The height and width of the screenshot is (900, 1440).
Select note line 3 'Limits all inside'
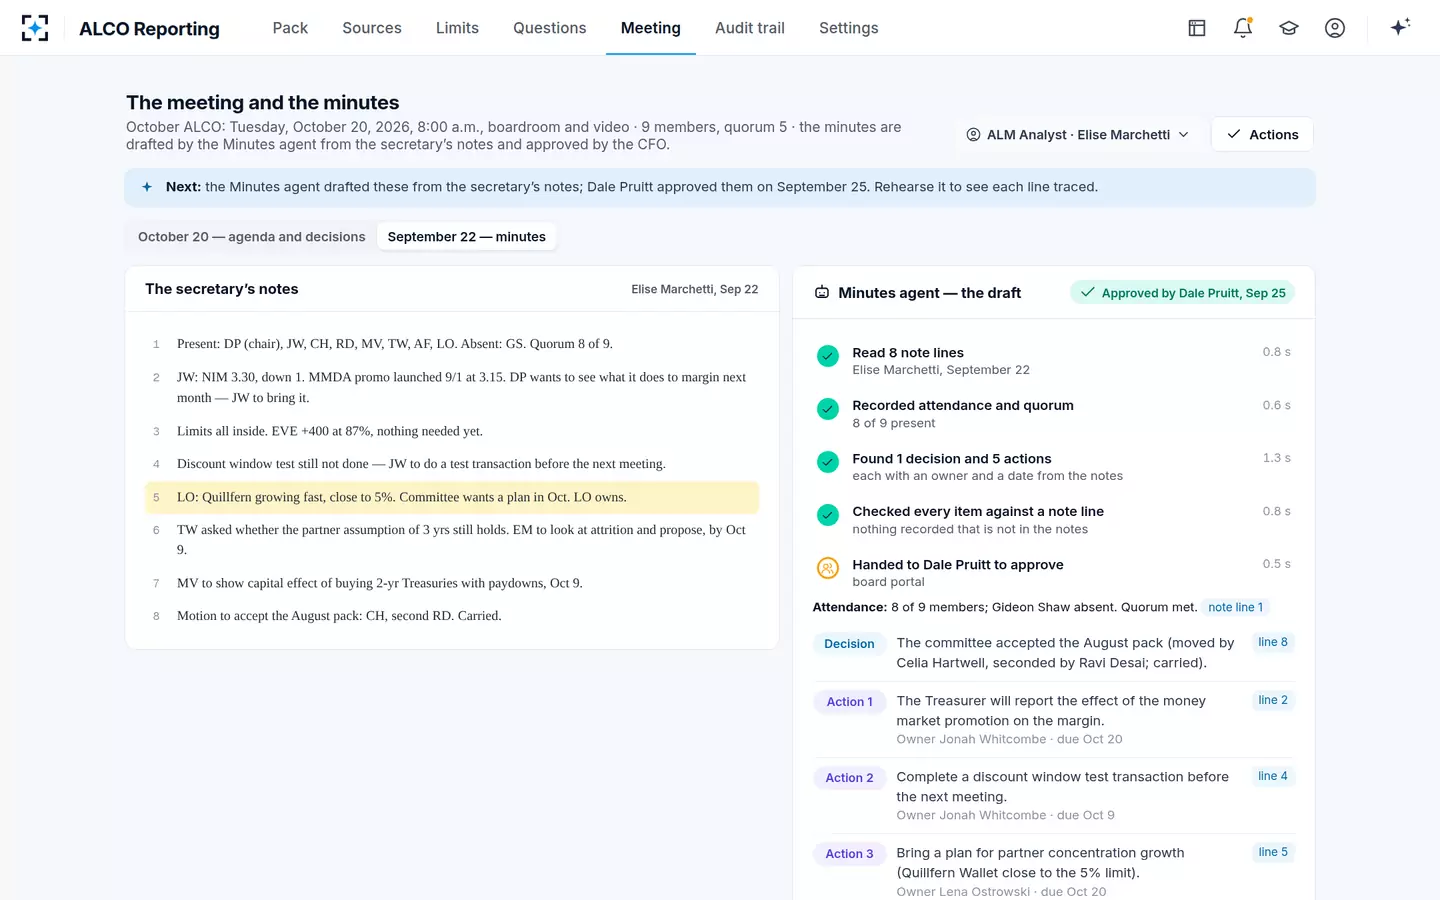click(452, 431)
